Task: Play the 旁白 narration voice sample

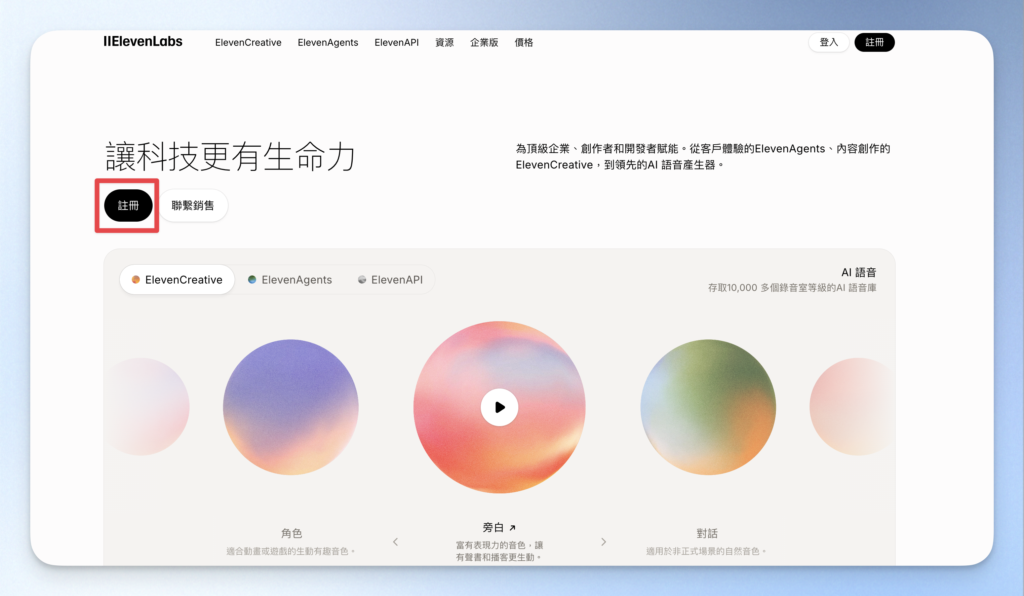Action: pyautogui.click(x=500, y=407)
